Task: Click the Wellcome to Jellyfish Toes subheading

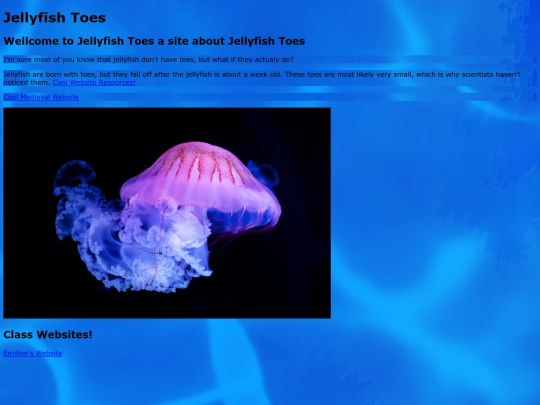Action: coord(154,41)
